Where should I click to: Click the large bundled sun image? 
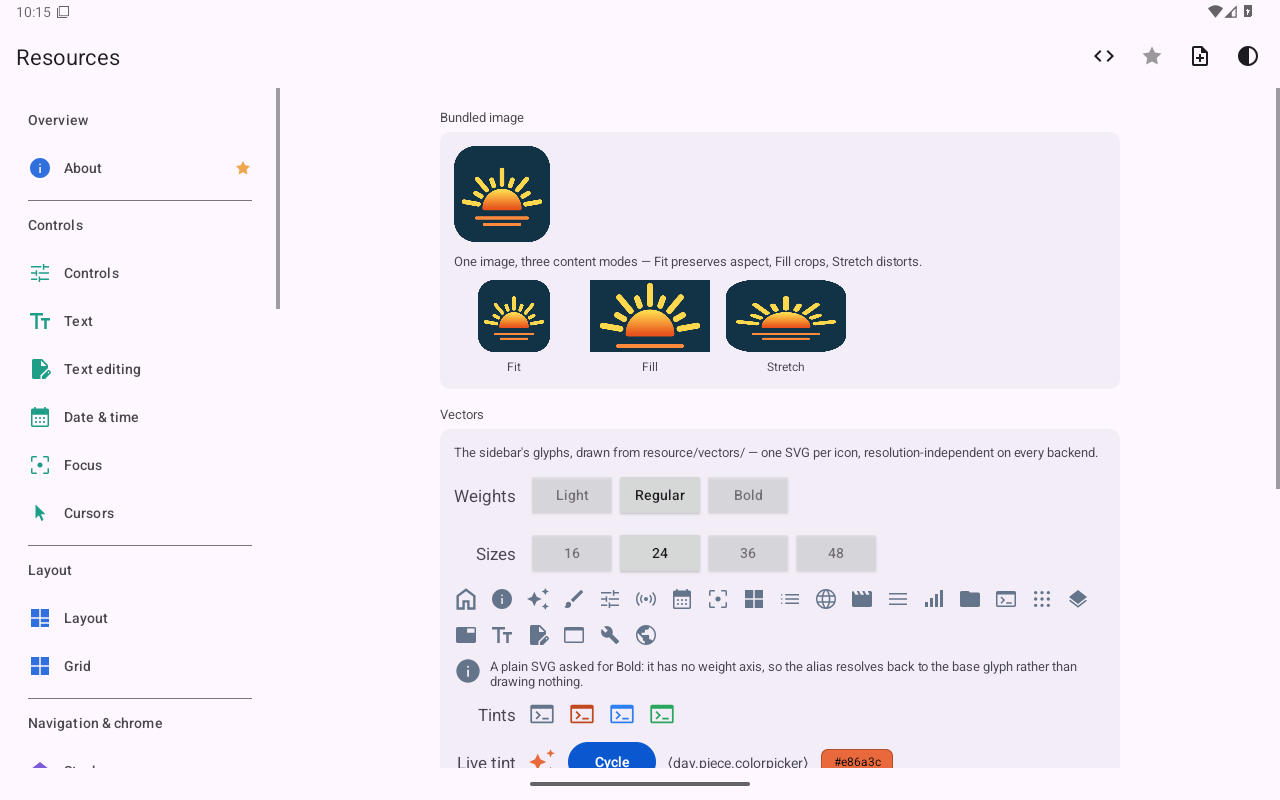(502, 194)
